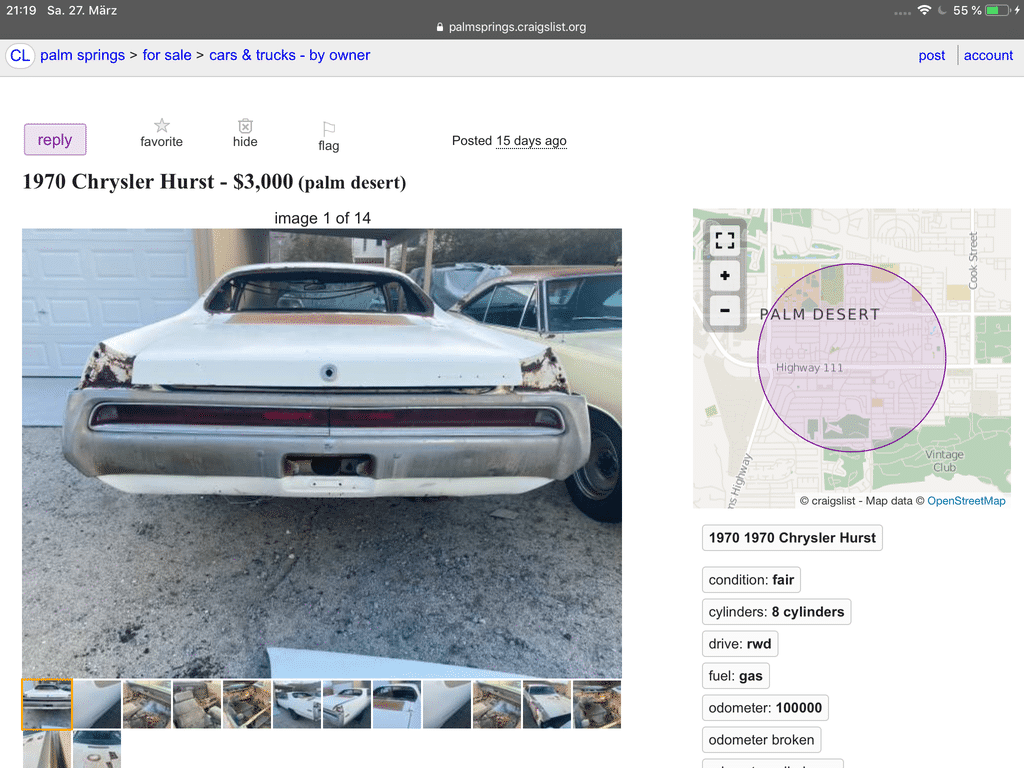Zoom out on the Palm Desert map
Screen dimensions: 1024x768
(x=724, y=310)
